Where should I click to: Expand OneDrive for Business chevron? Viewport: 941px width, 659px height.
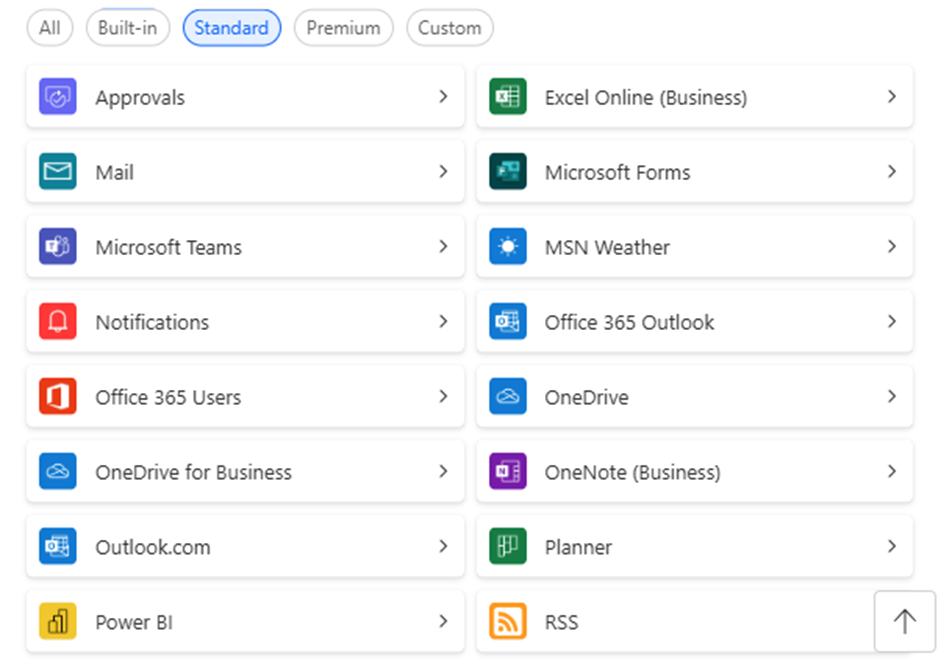[443, 472]
